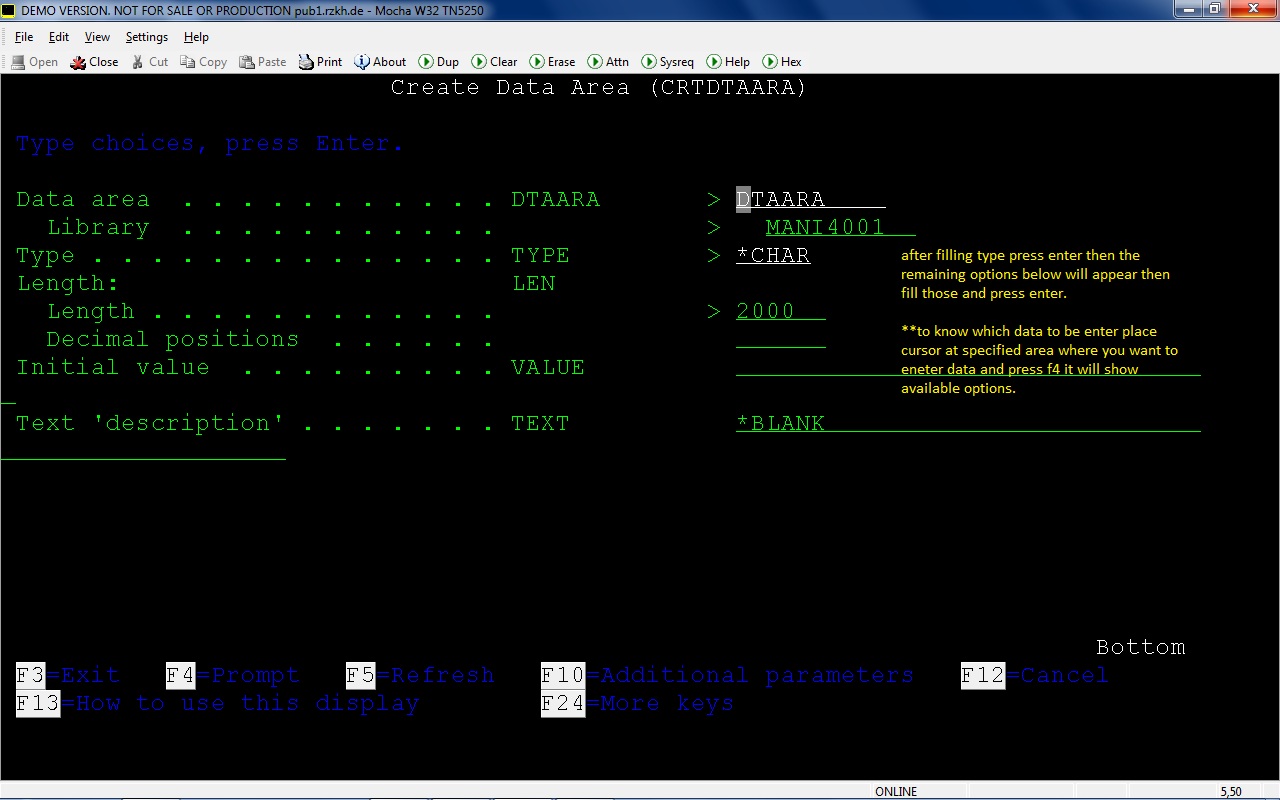Send the Dup key
This screenshot has height=800, width=1280.
pos(438,61)
